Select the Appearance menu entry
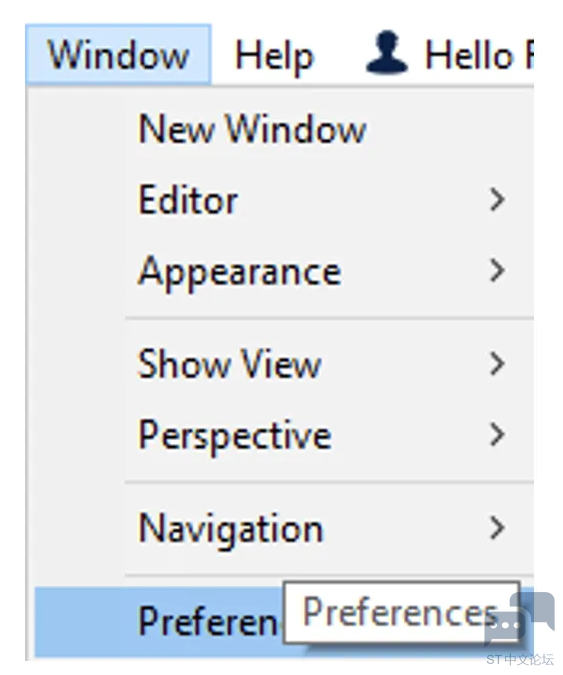This screenshot has height=675, width=563. [285, 271]
